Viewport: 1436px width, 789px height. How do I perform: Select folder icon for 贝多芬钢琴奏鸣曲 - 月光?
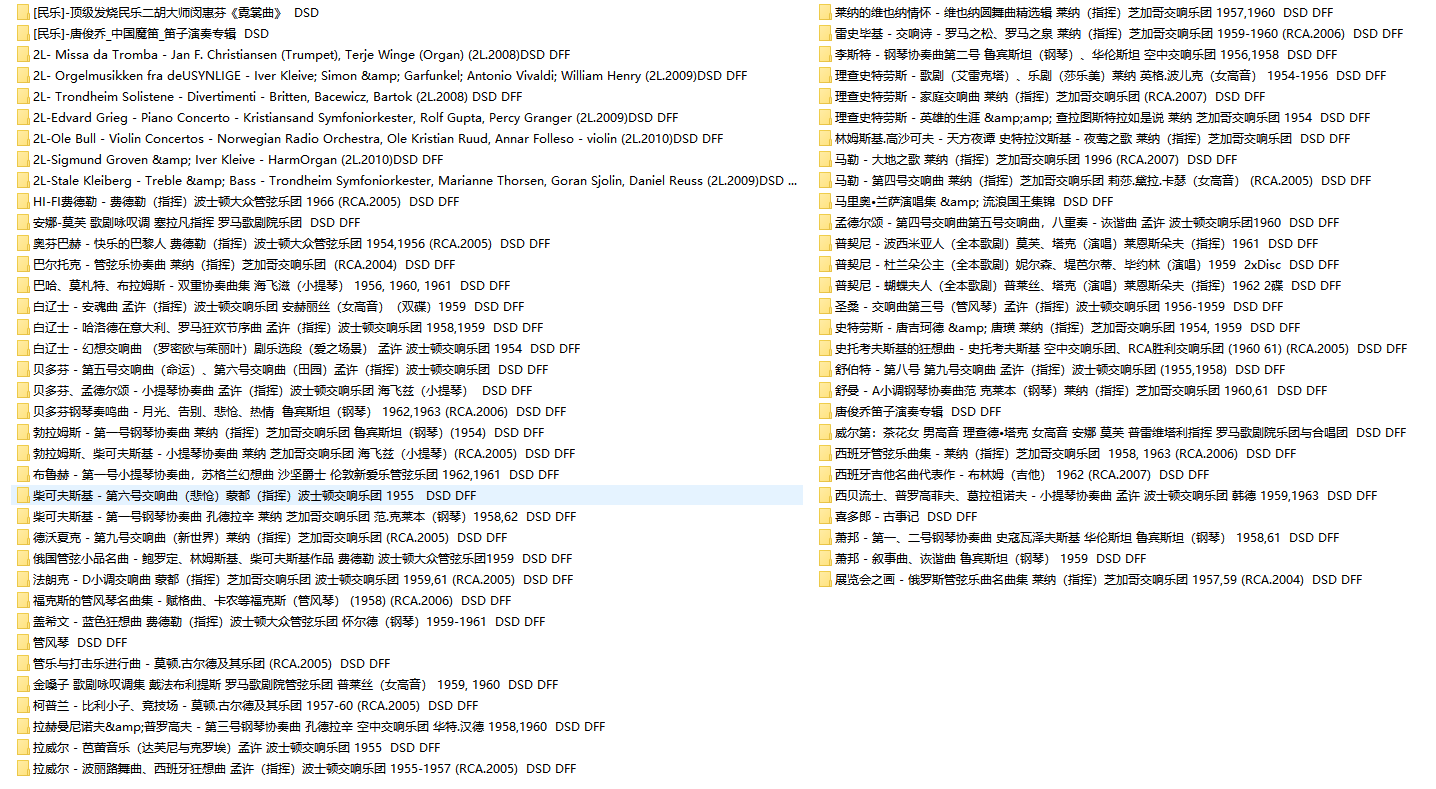point(23,411)
